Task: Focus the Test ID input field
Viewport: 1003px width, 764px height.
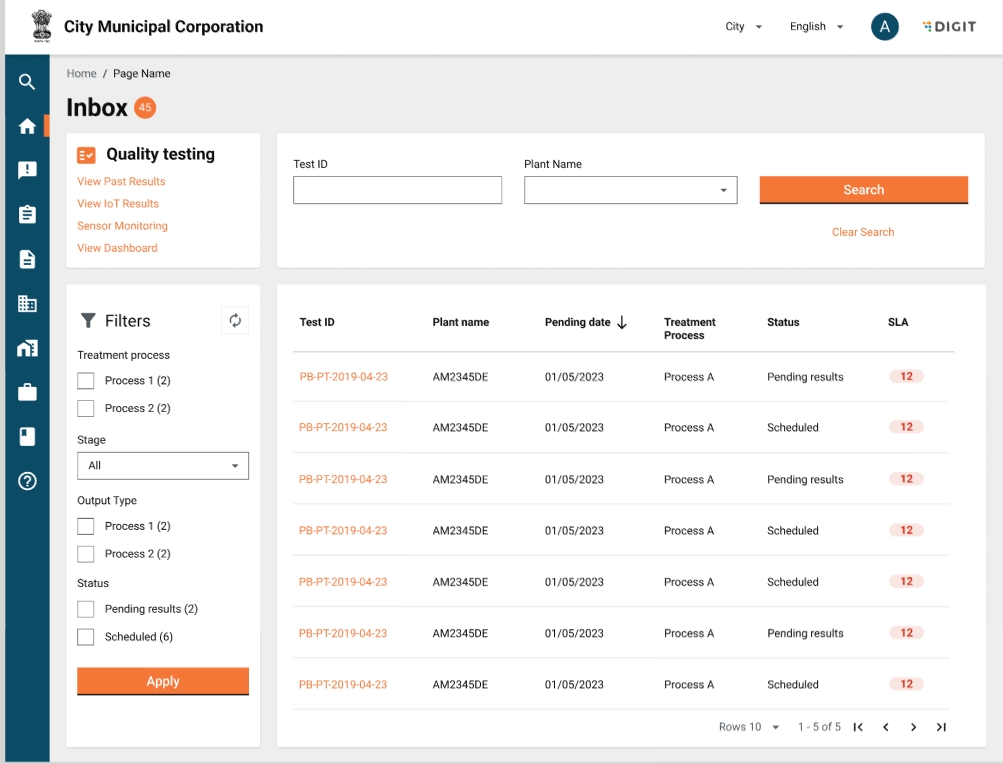Action: click(x=397, y=190)
